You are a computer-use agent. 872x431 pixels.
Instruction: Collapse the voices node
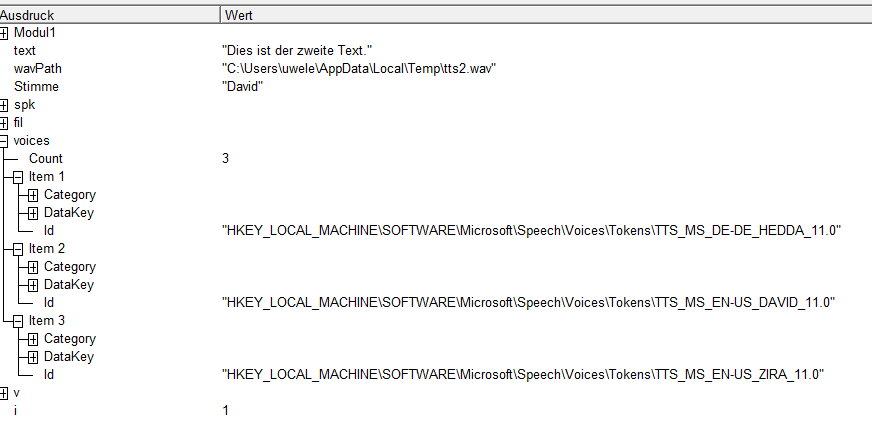[x=3, y=141]
